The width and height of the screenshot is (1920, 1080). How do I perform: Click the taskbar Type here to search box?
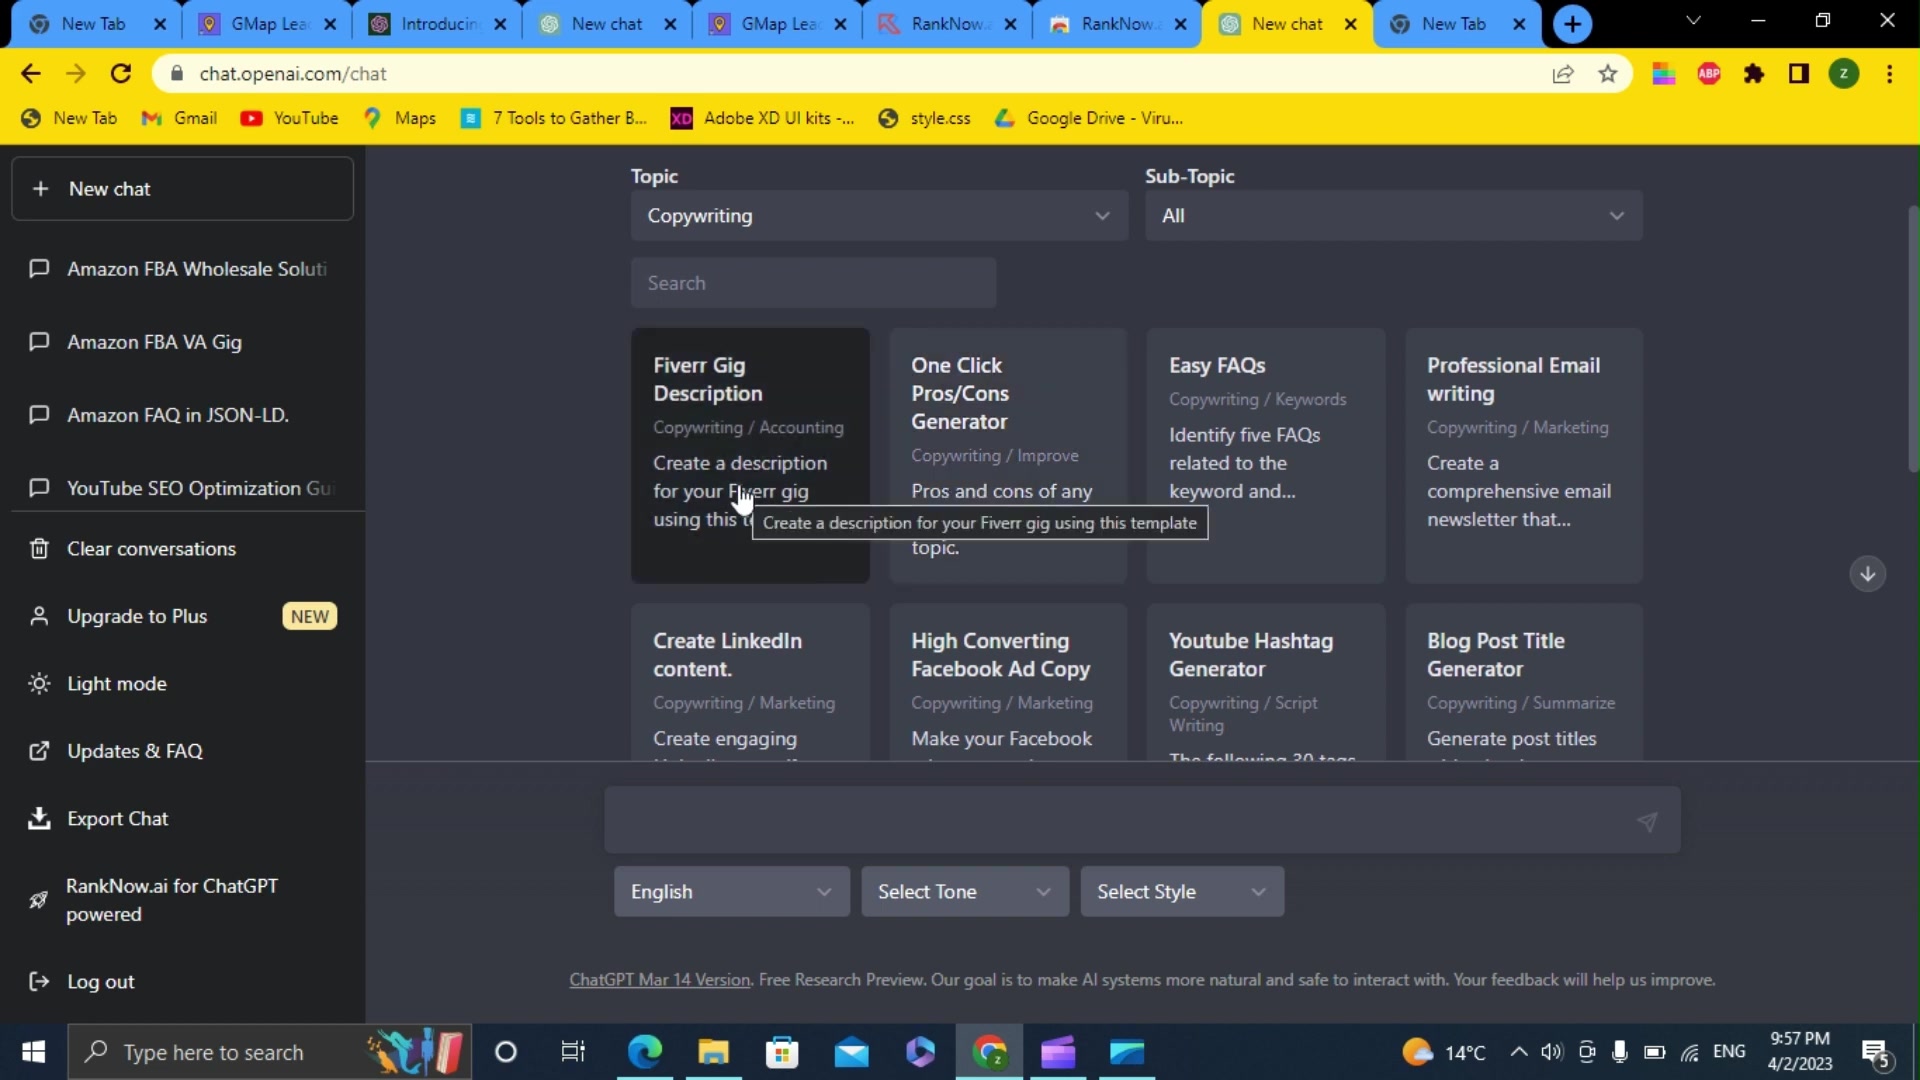click(268, 1052)
